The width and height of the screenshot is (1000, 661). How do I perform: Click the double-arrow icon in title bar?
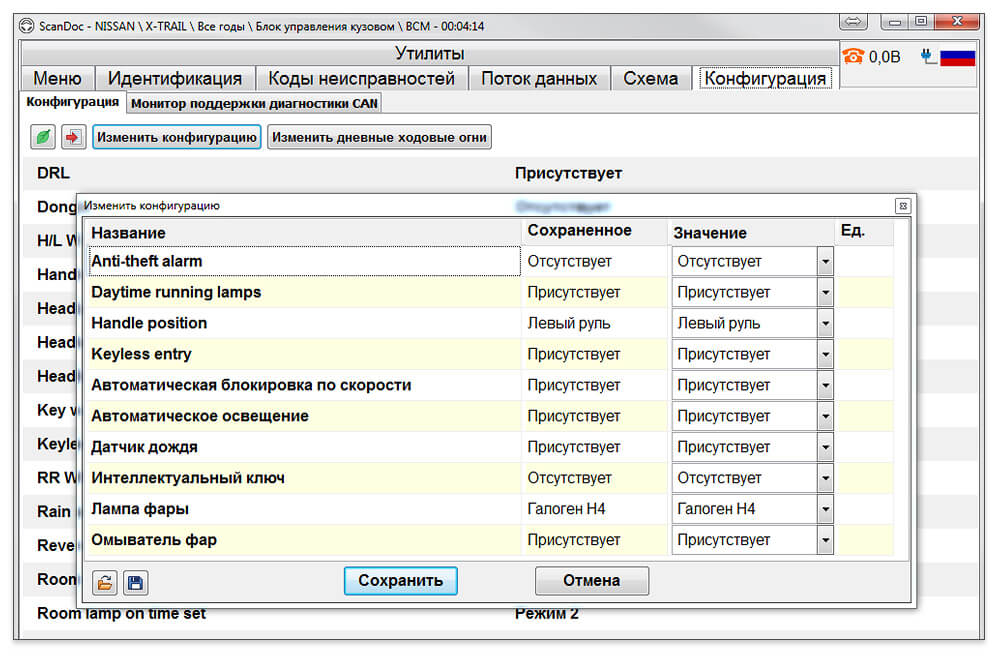[853, 22]
